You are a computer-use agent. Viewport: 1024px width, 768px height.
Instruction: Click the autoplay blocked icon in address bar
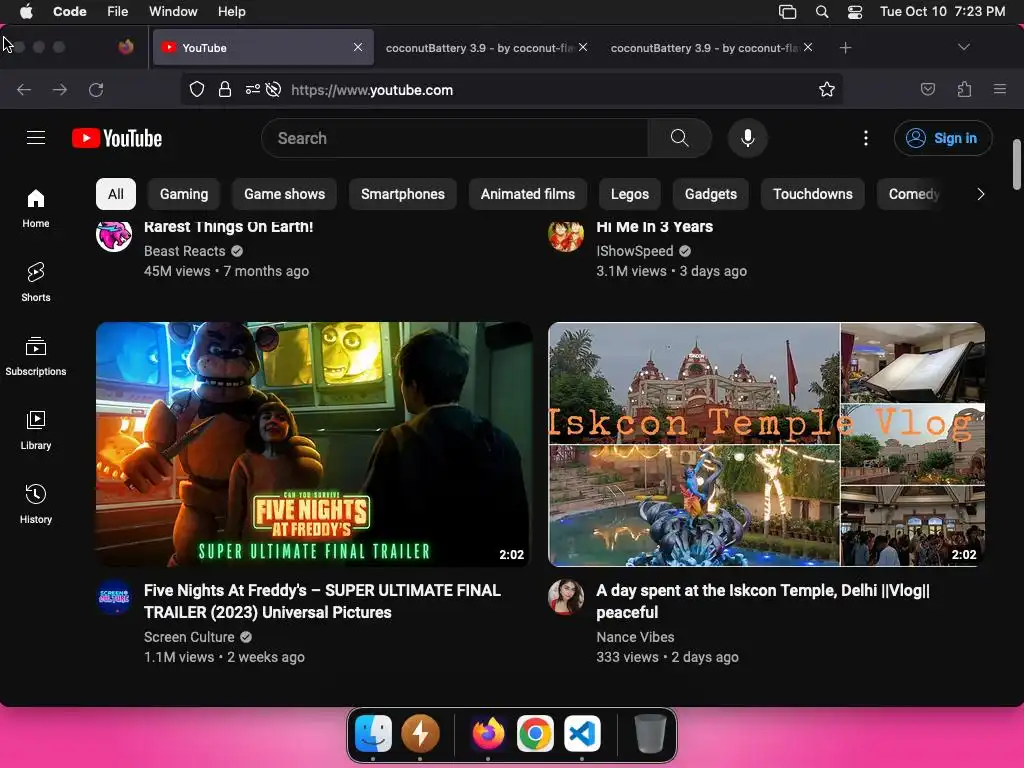click(x=274, y=89)
